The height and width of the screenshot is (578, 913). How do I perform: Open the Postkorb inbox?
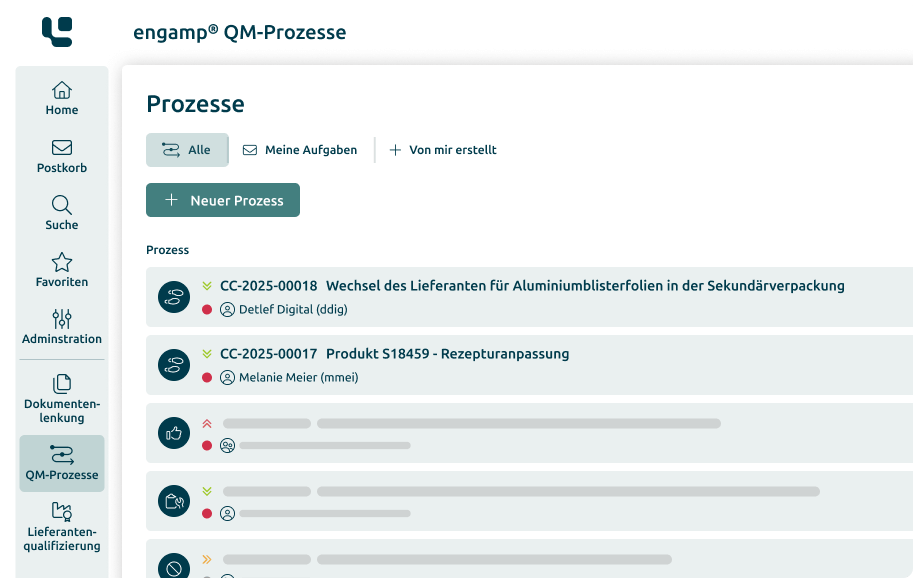(62, 156)
